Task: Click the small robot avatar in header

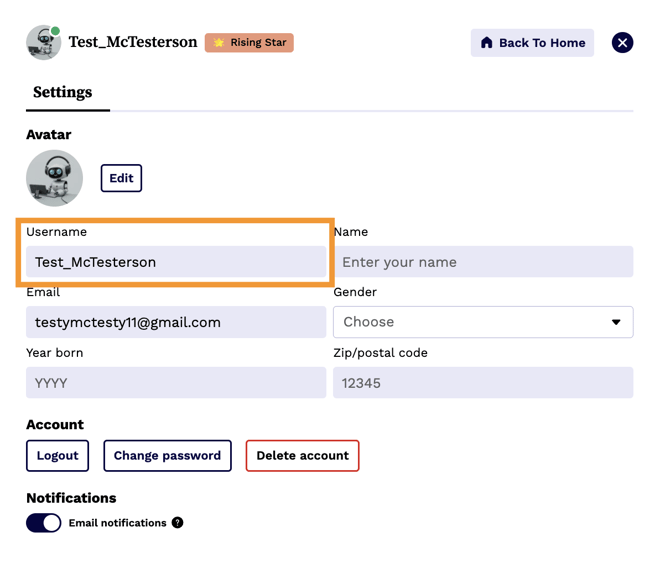Action: (x=44, y=43)
